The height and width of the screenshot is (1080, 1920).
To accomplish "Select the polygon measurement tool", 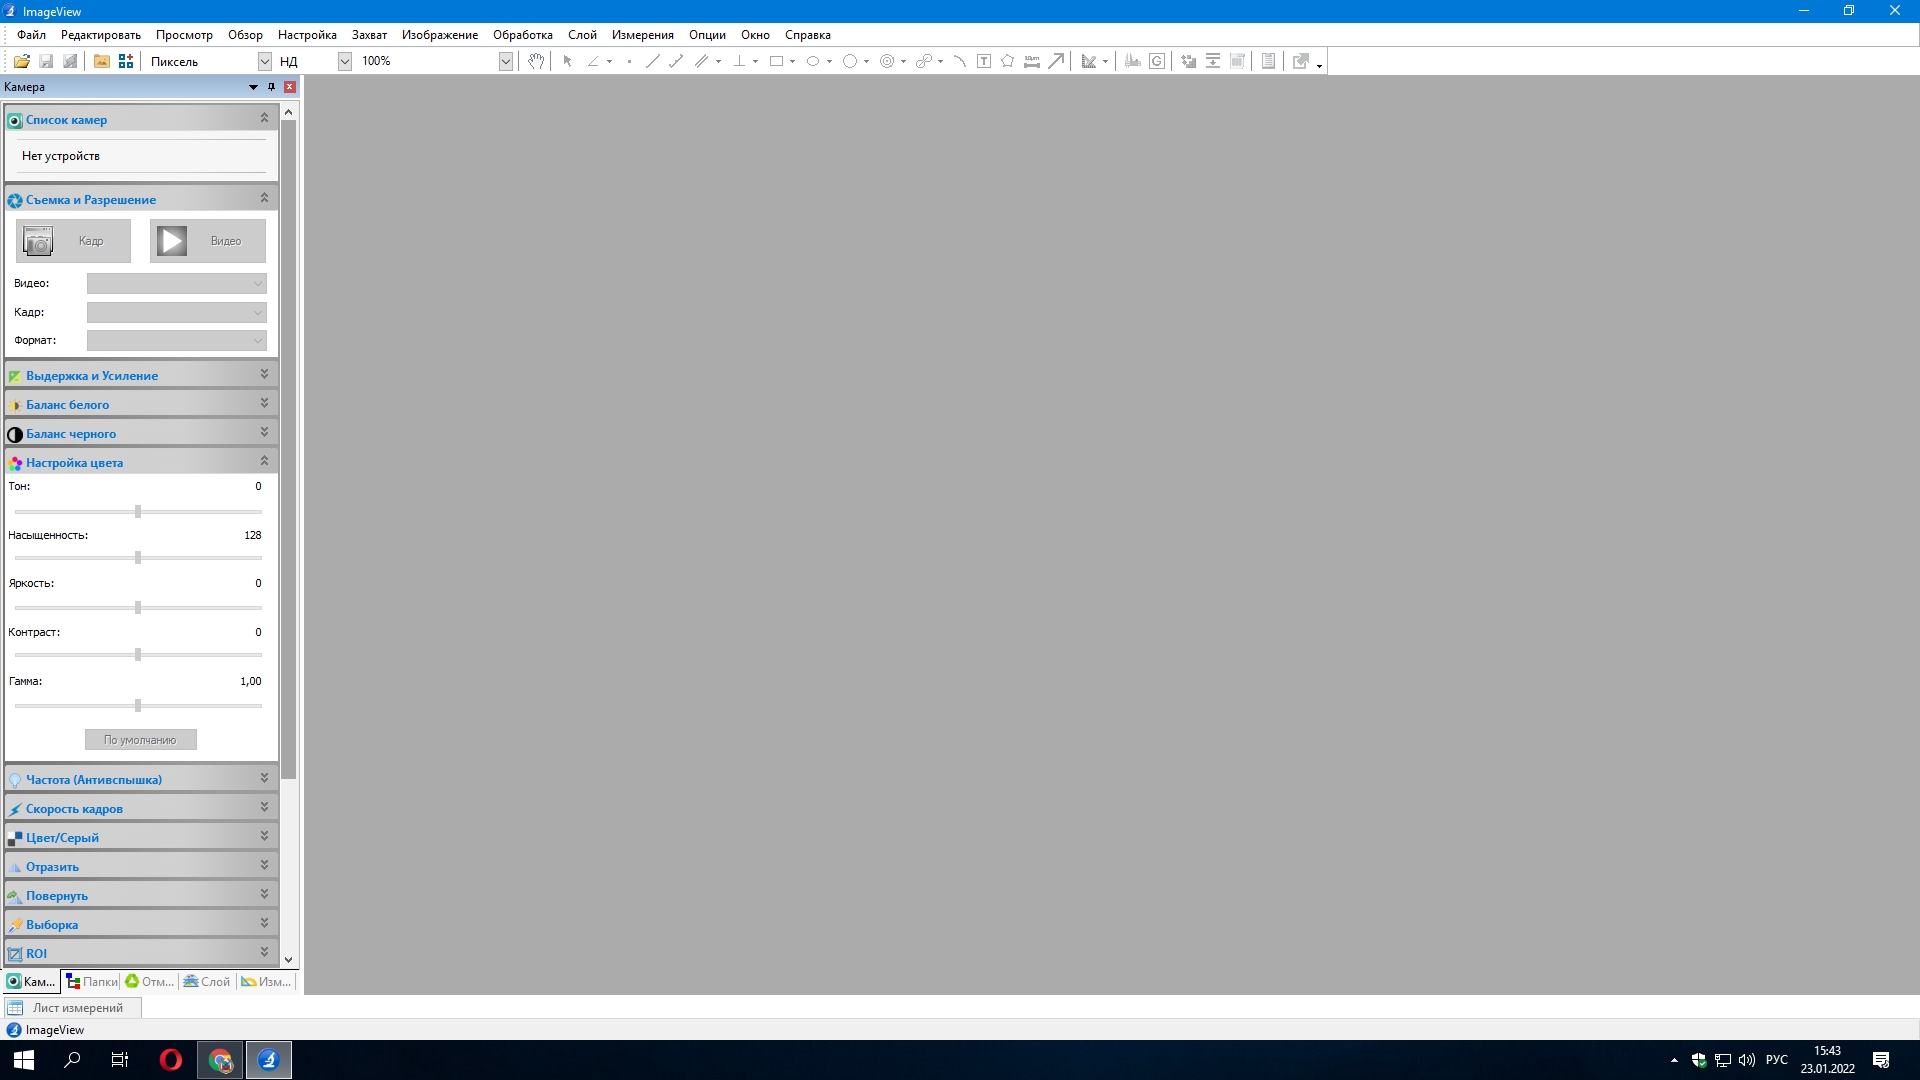I will (1007, 61).
